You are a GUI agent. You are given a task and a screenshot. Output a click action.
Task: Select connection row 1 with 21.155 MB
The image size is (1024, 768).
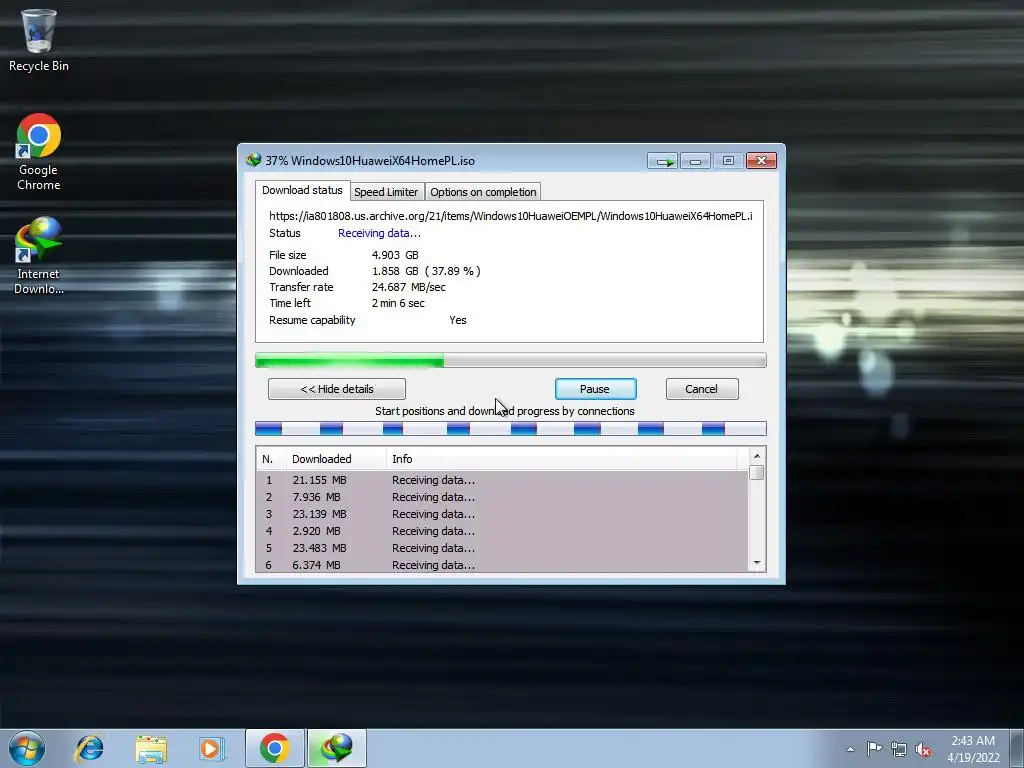pyautogui.click(x=502, y=480)
